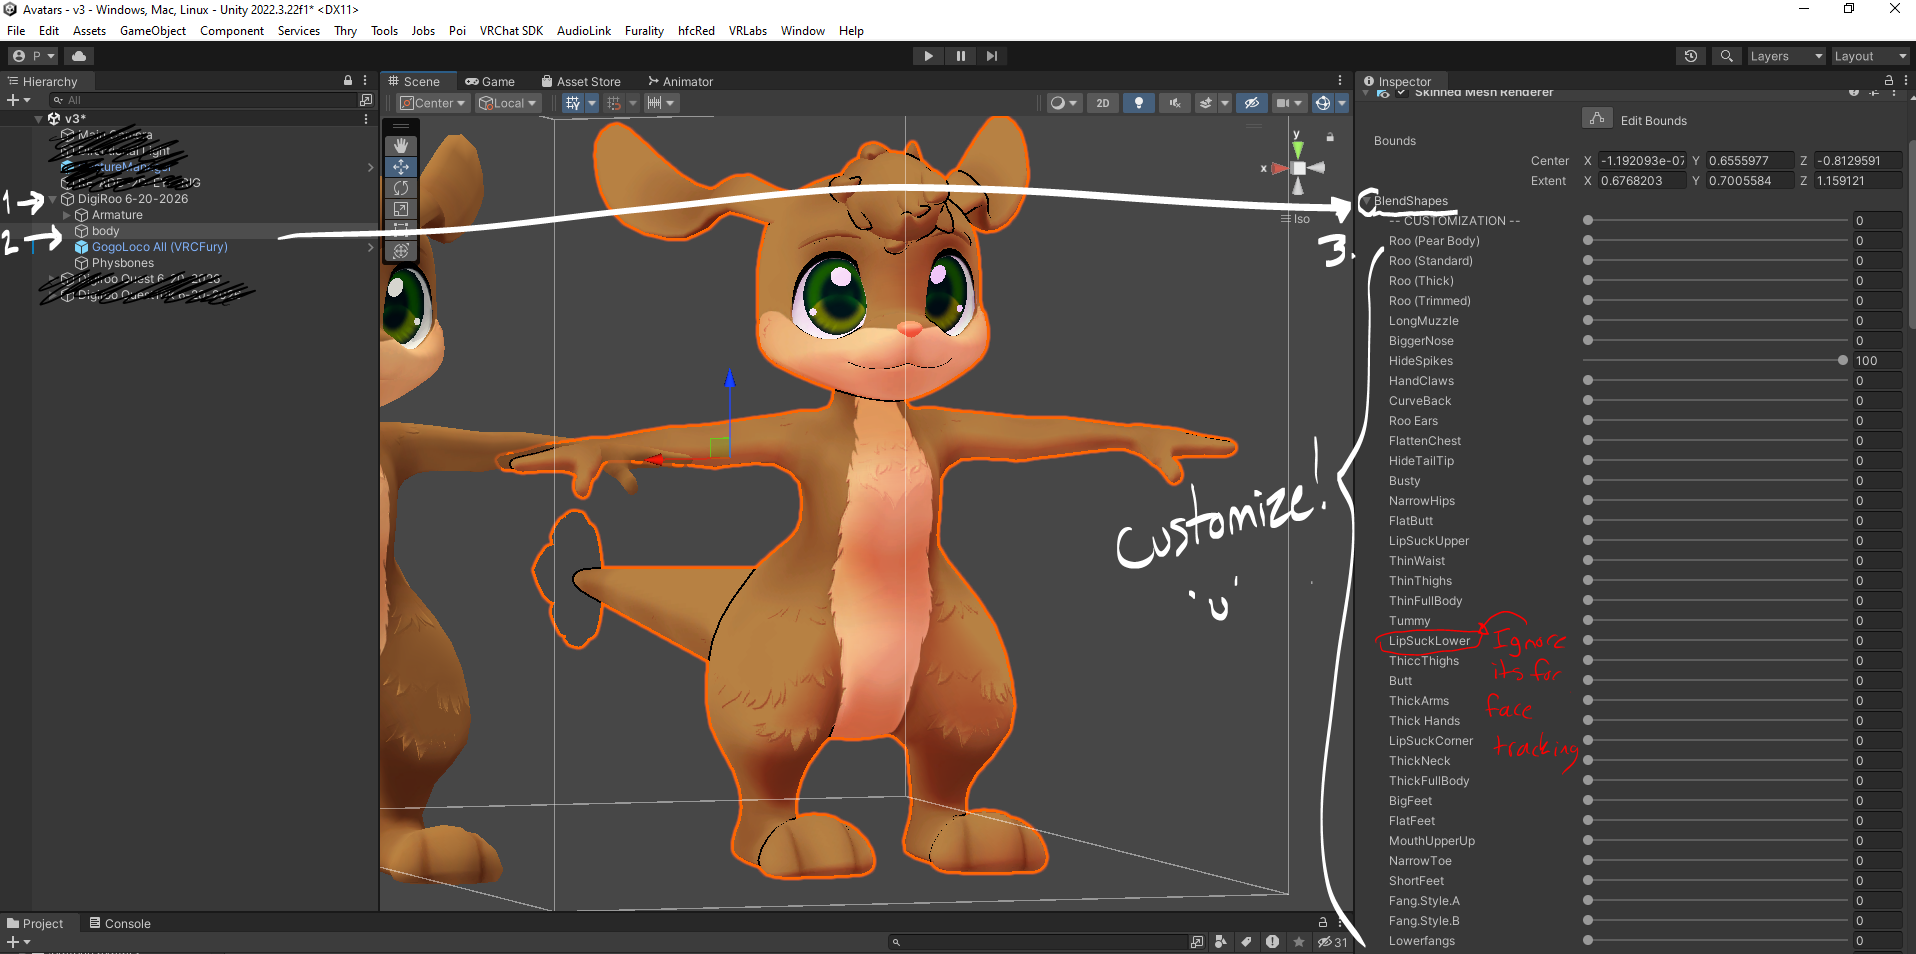Open Hierarchy panel options menu
Screen dimensions: 1916x954
[x=365, y=81]
